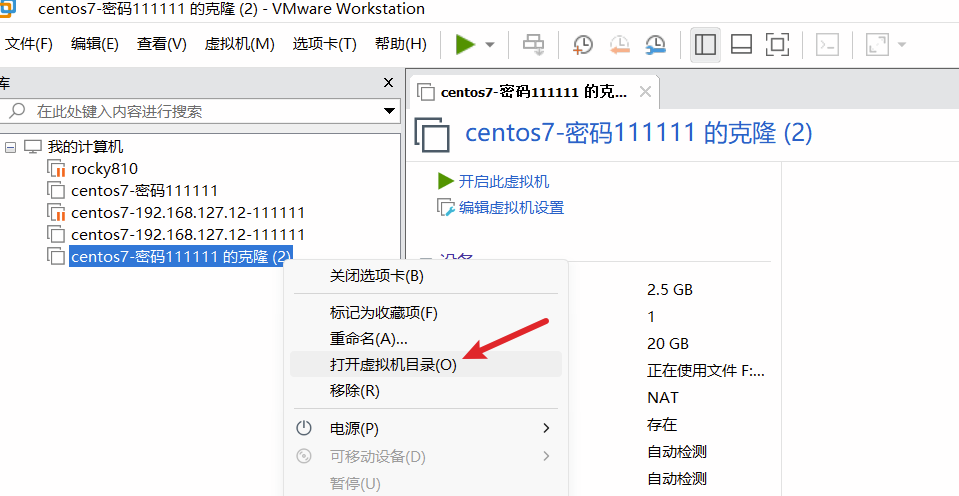Click the send Ctrl+Alt+Del toolbar icon
Screen dimensions: 959x496
(x=533, y=45)
